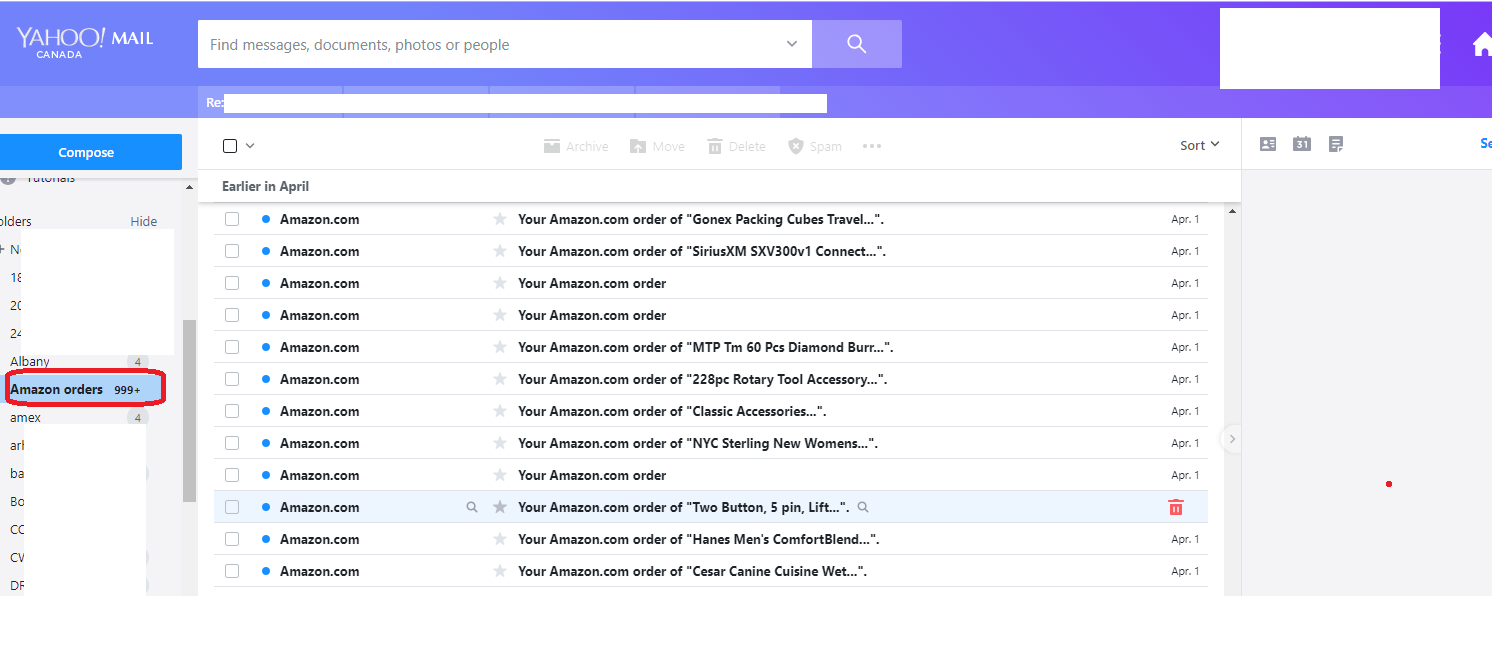Hide the folders list

[x=144, y=221]
